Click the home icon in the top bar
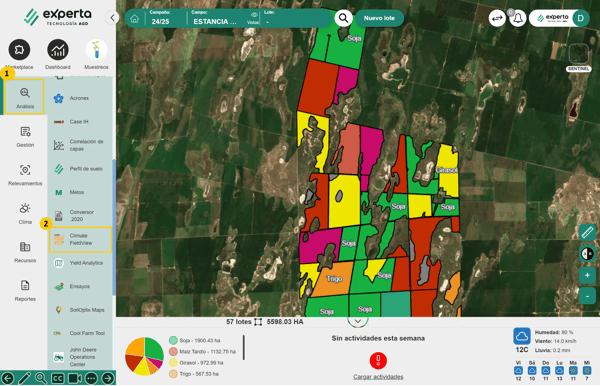Screen dimensions: 600x386 pyautogui.click(x=134, y=19)
